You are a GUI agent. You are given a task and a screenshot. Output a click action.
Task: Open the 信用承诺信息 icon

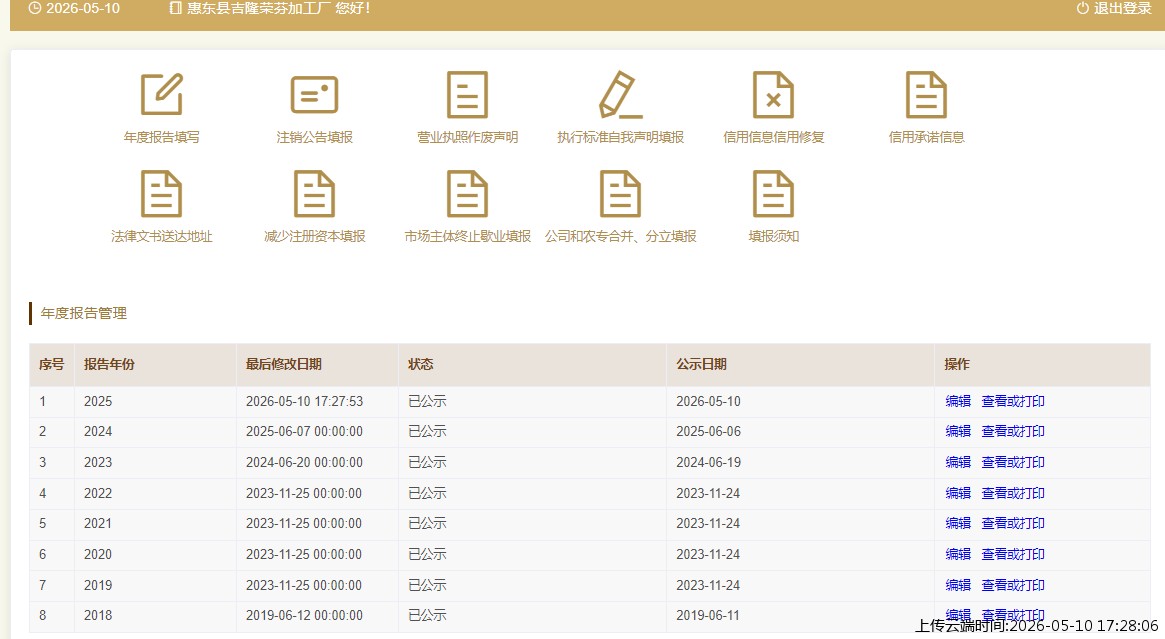click(927, 94)
